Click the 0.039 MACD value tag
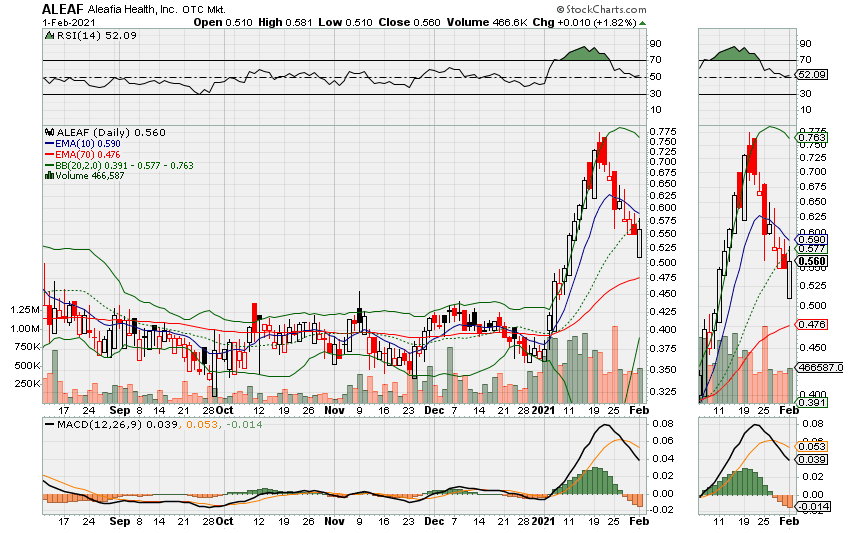Screen dimensions: 852x533 click(811, 460)
